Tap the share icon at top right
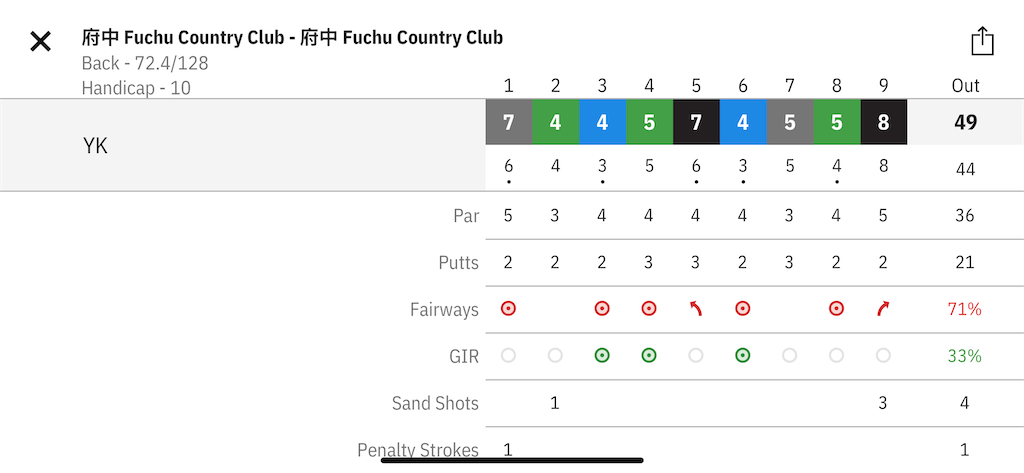The image size is (1024, 473). [x=982, y=41]
